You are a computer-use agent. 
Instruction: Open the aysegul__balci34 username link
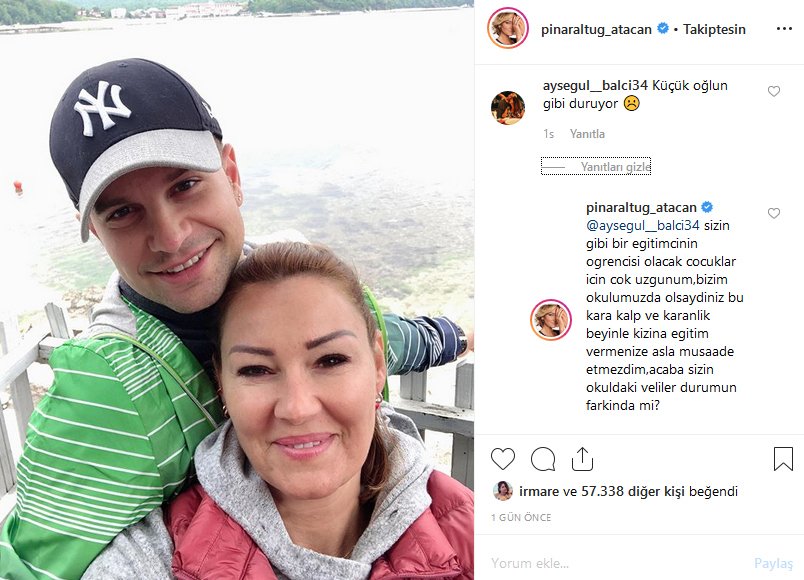[595, 85]
